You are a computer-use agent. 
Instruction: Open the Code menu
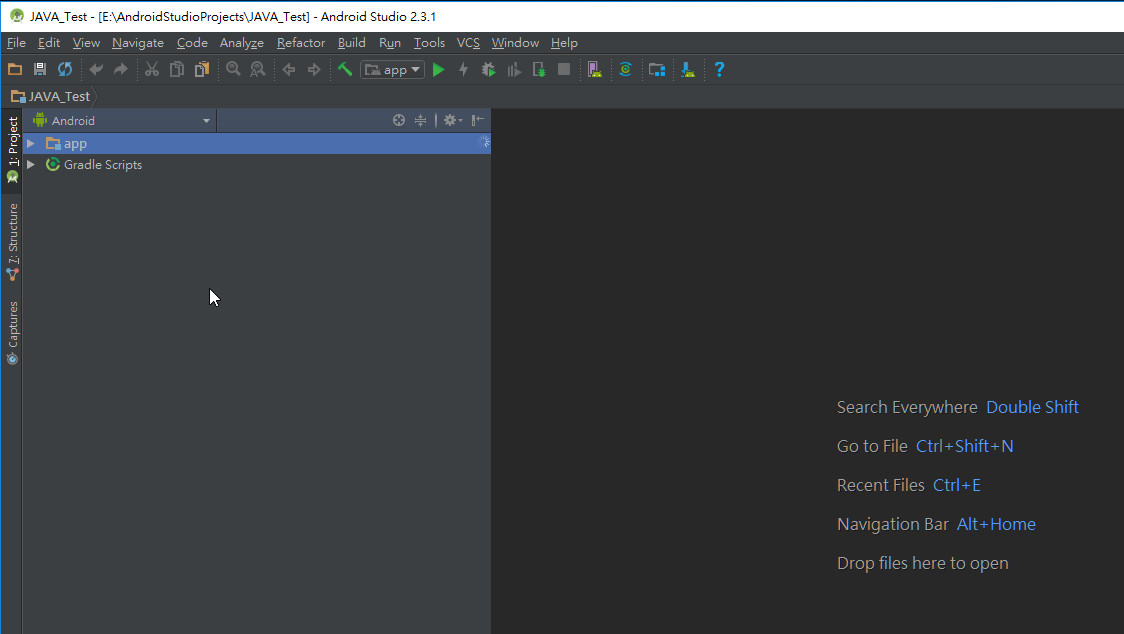[192, 43]
